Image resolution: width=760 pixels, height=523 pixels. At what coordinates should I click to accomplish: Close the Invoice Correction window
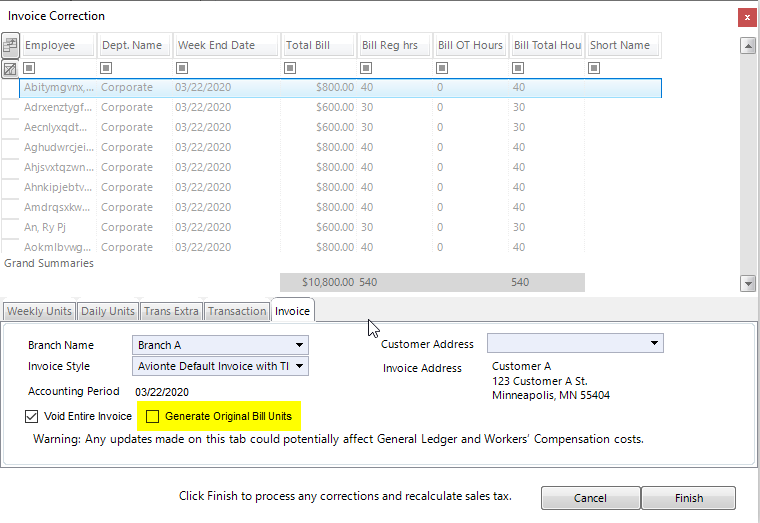tap(747, 17)
